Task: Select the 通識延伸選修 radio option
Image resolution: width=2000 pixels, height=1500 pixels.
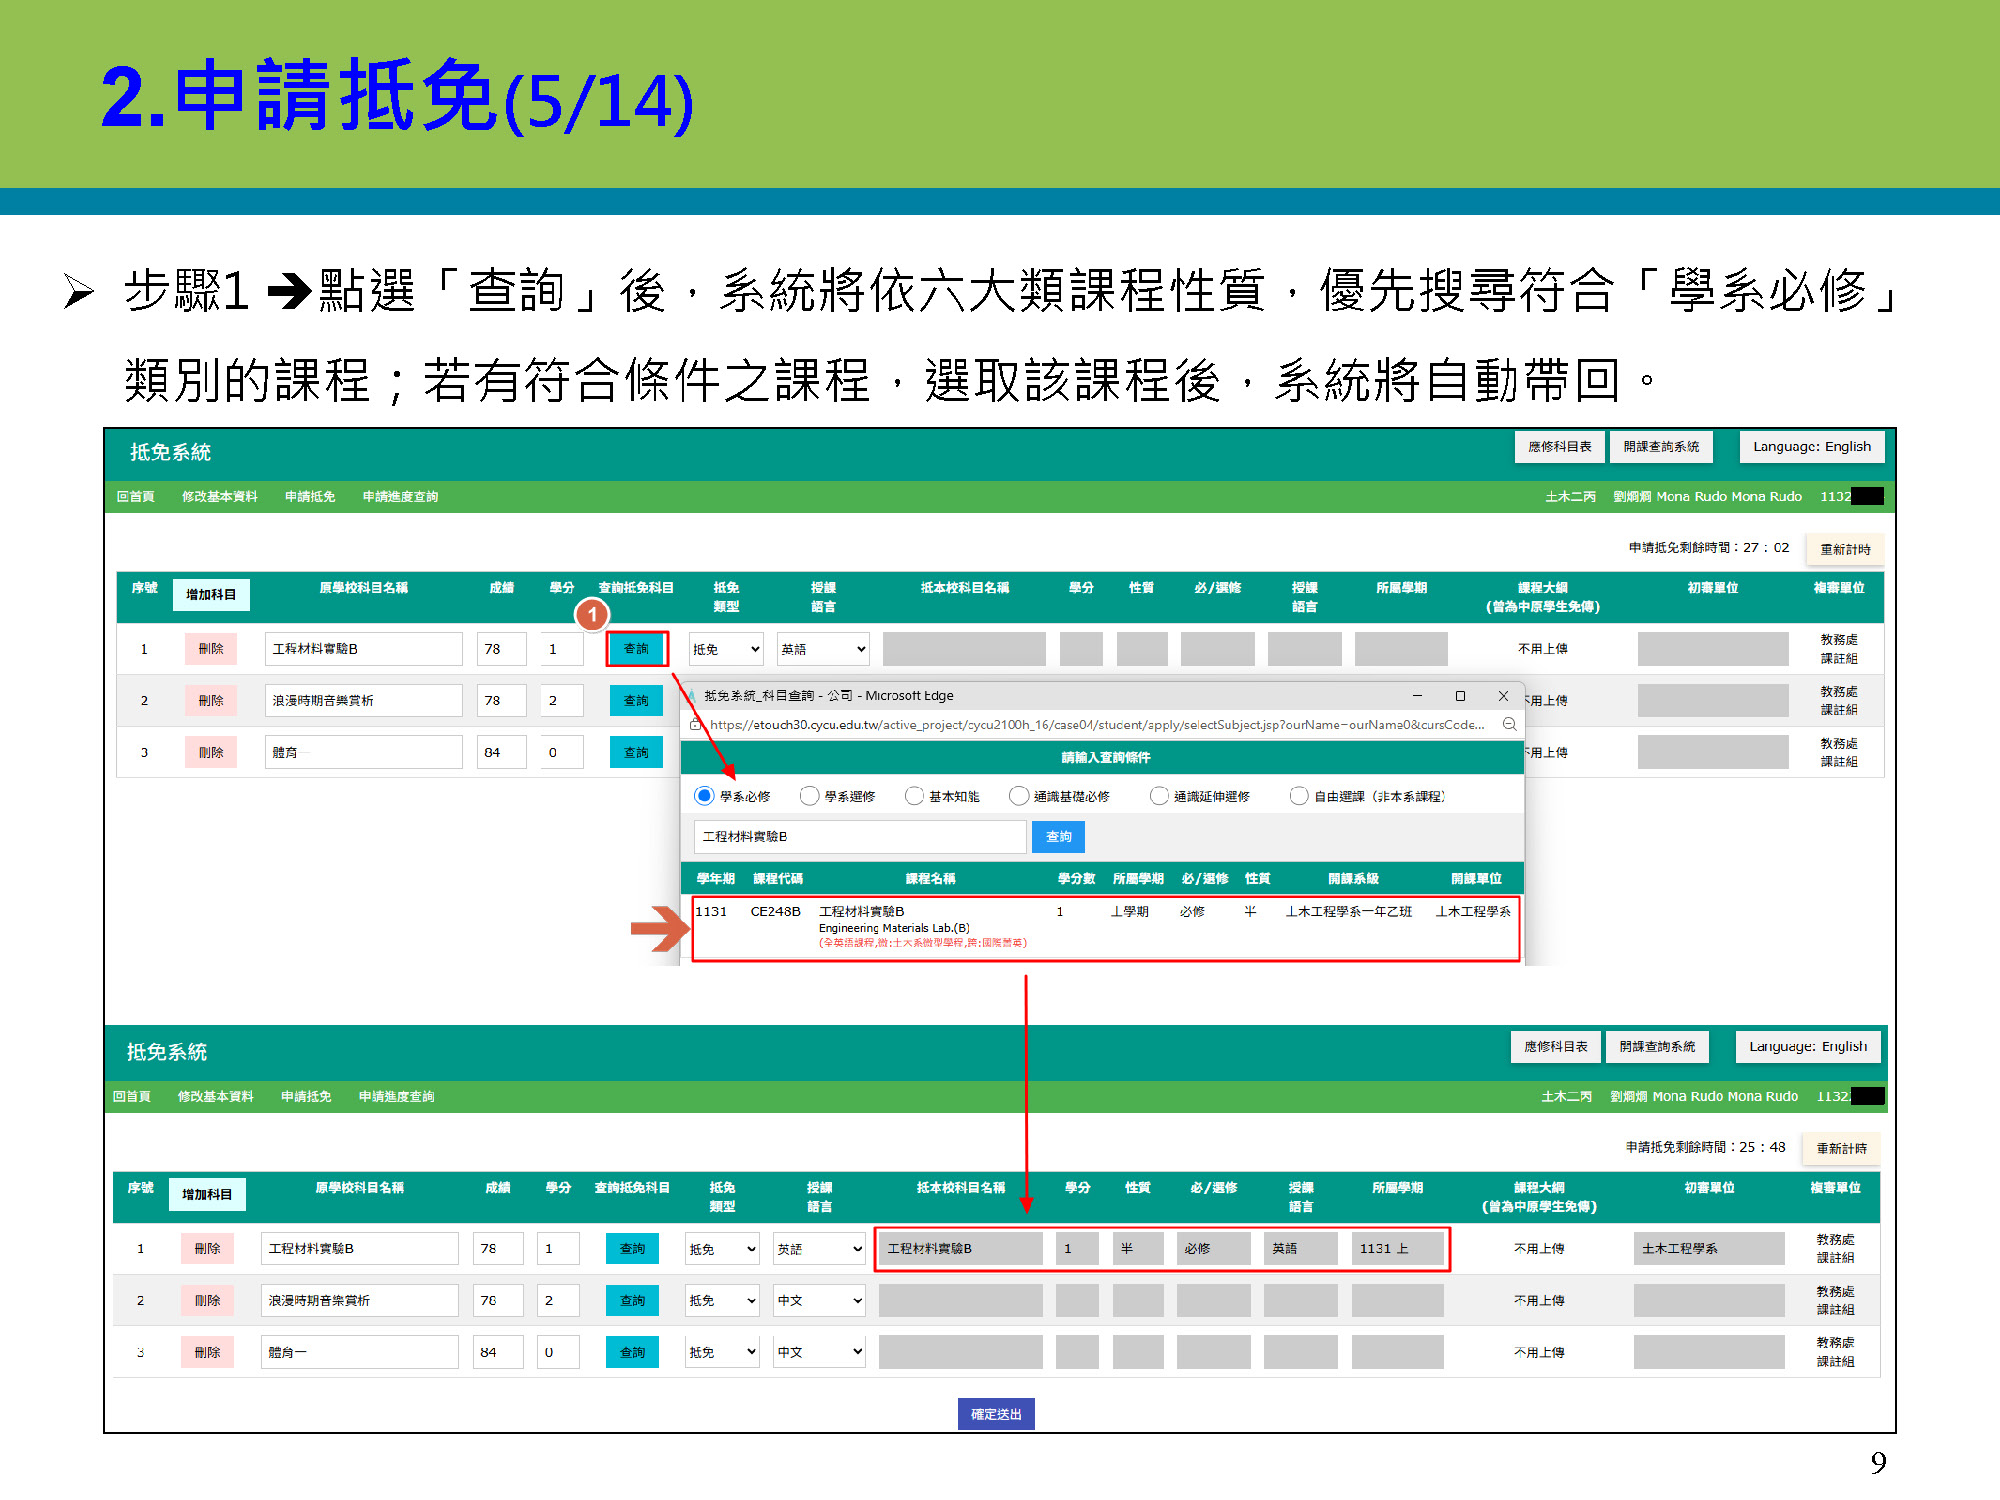Action: click(1159, 796)
